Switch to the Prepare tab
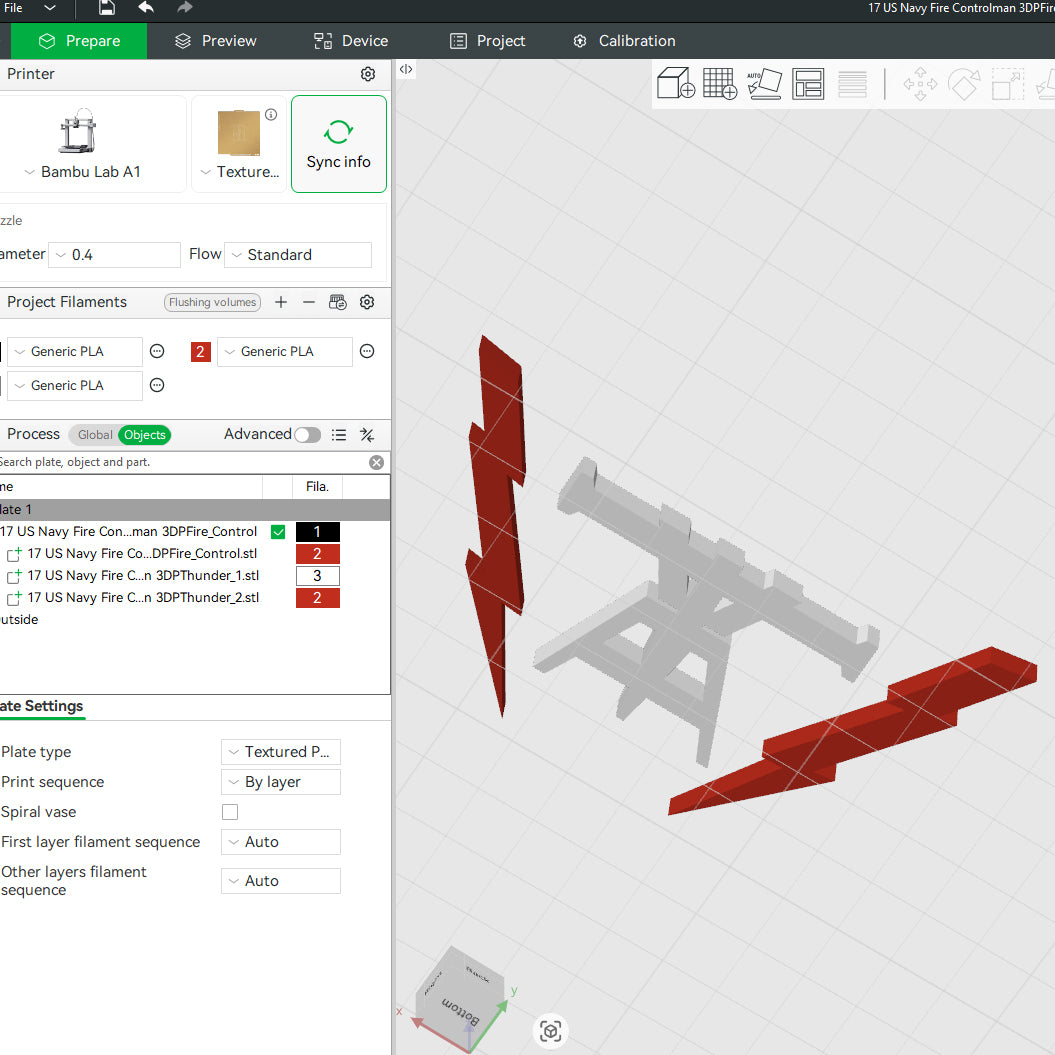1055x1055 pixels. (79, 41)
